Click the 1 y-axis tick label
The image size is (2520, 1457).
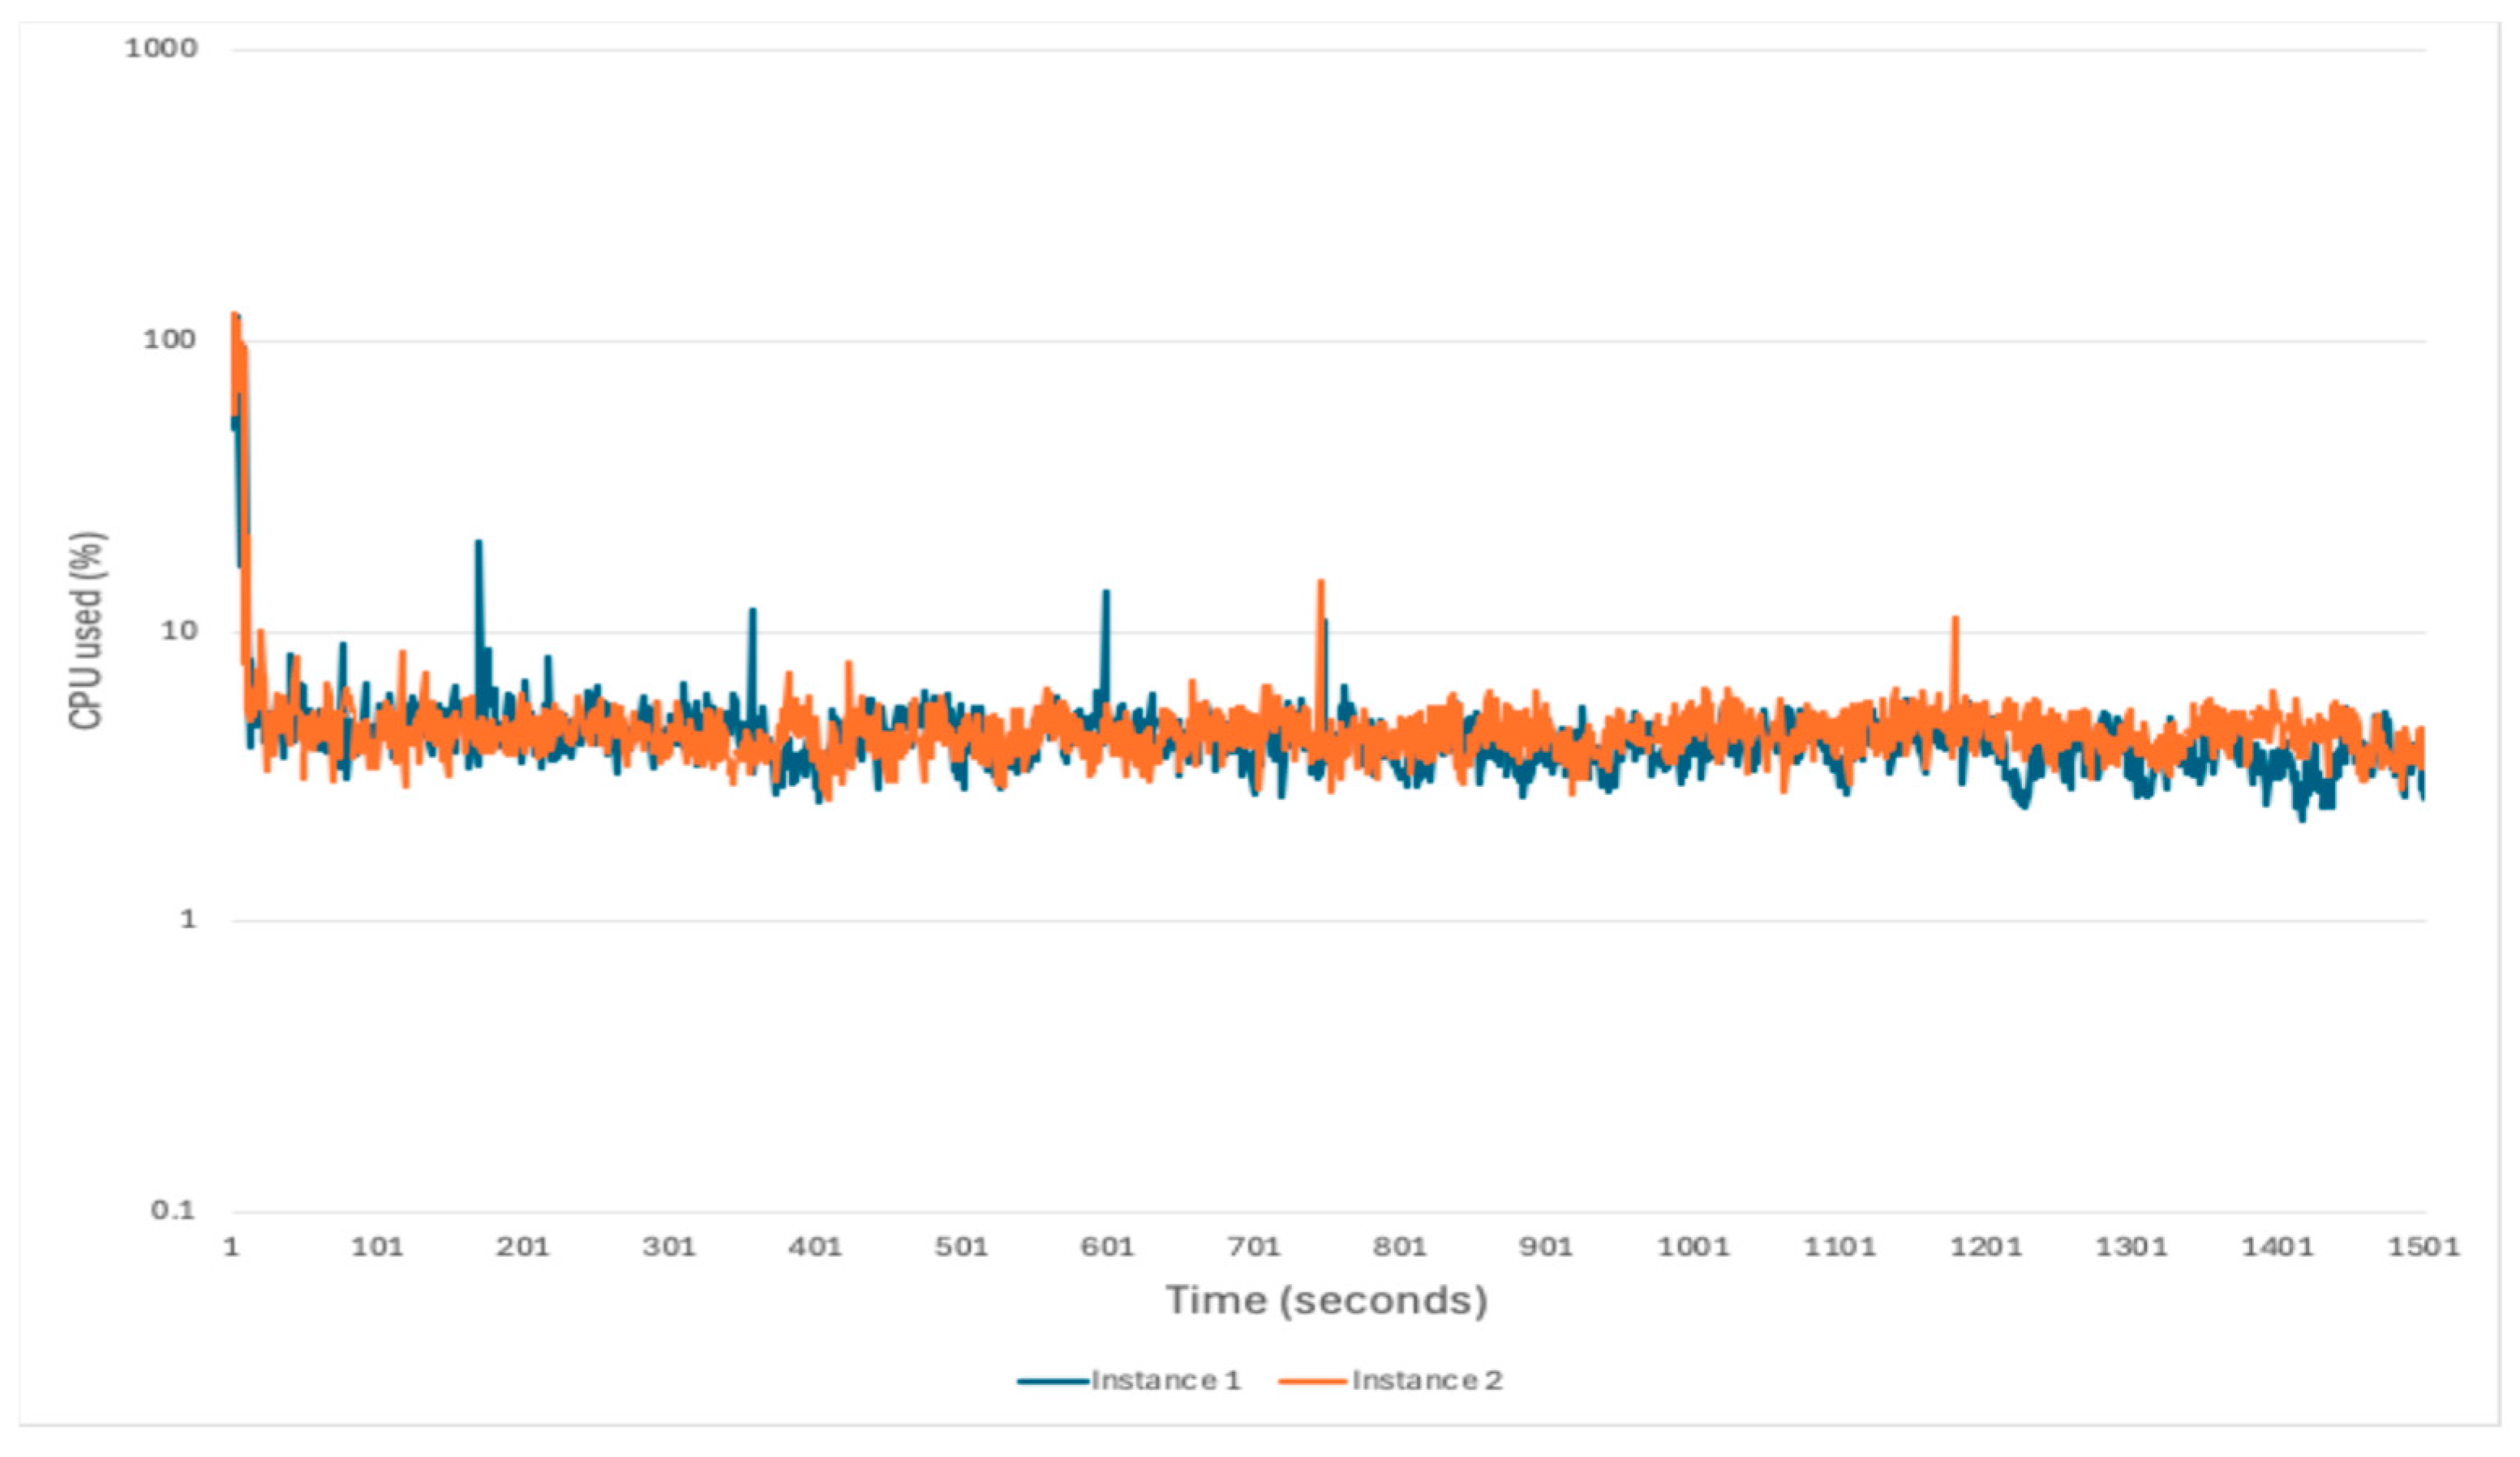click(187, 919)
